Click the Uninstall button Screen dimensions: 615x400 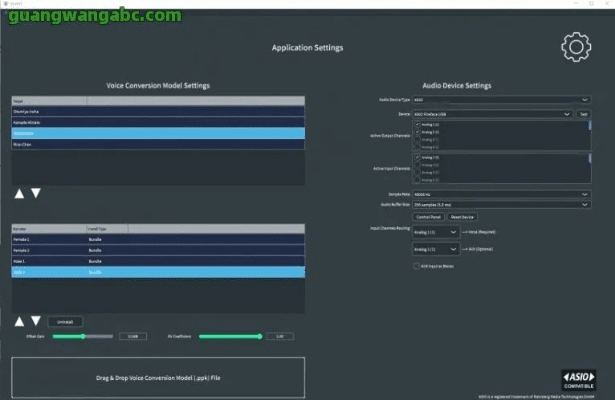point(65,321)
